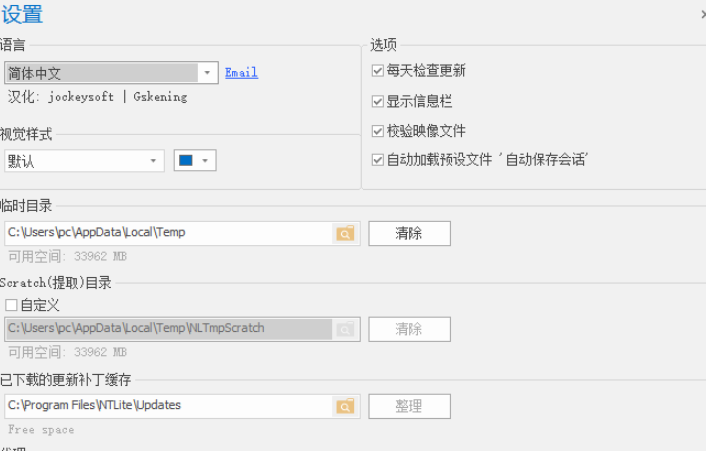706x451 pixels.
Task: Toggle 校验映像文件 checkbox
Action: tap(377, 131)
